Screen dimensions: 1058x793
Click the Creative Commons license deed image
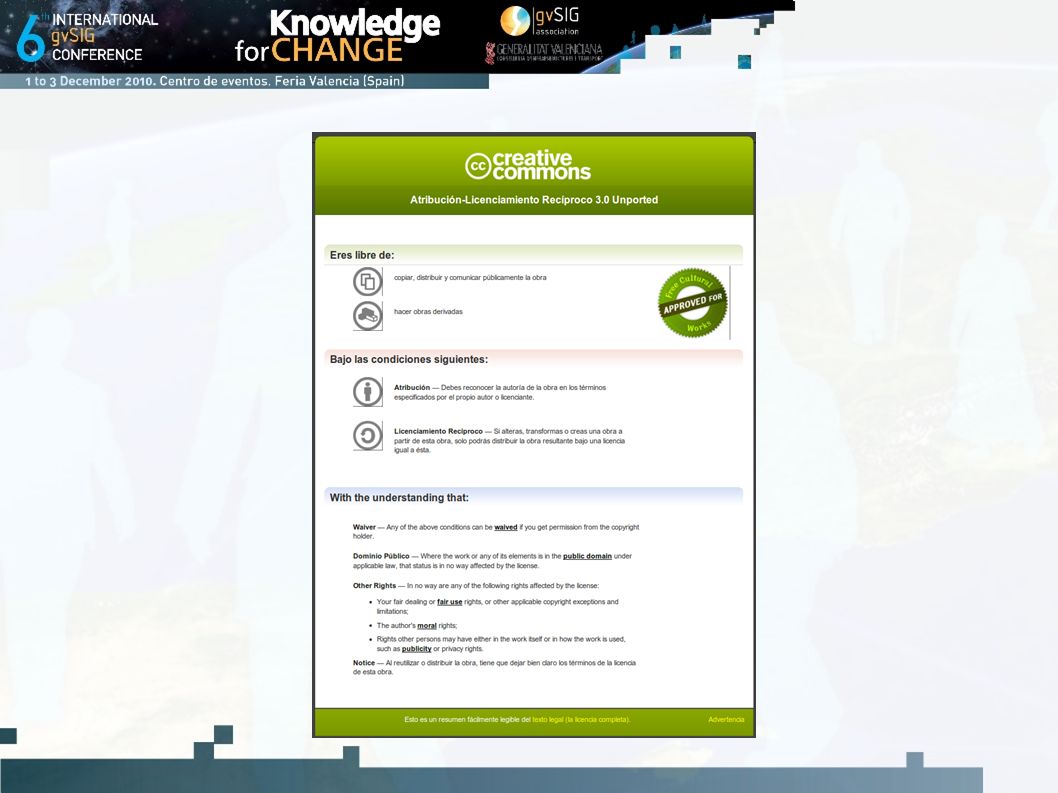pos(534,435)
